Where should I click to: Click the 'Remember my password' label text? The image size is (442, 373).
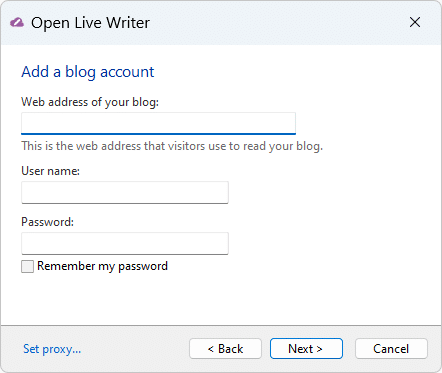(x=102, y=266)
